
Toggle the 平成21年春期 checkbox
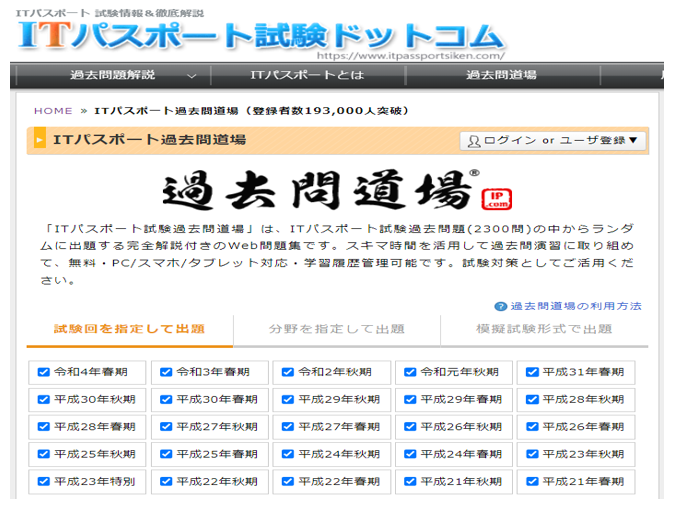(532, 482)
